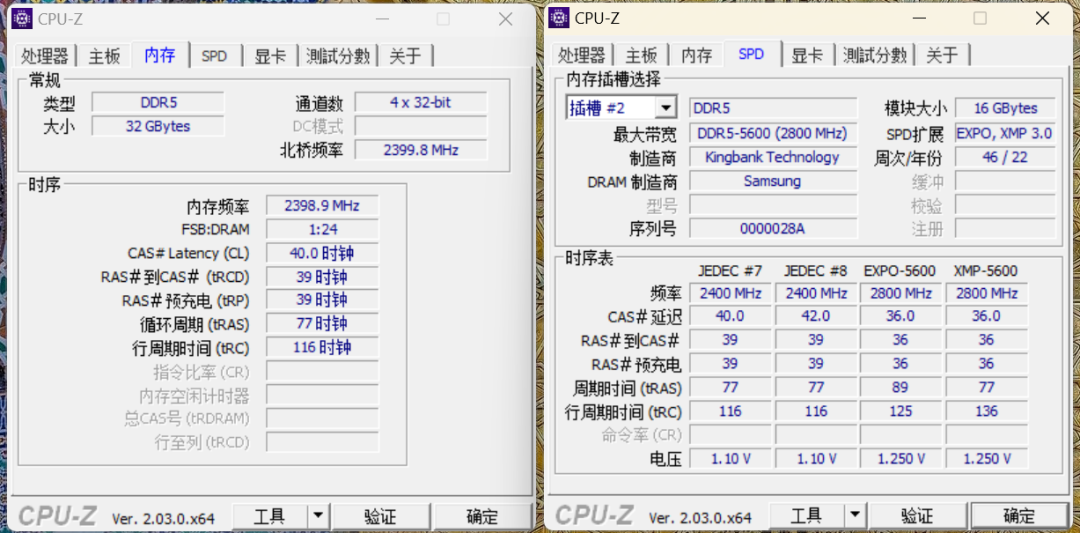Viewport: 1080px width, 533px height.
Task: Open 測試分數 tab in right window
Action: 875,56
